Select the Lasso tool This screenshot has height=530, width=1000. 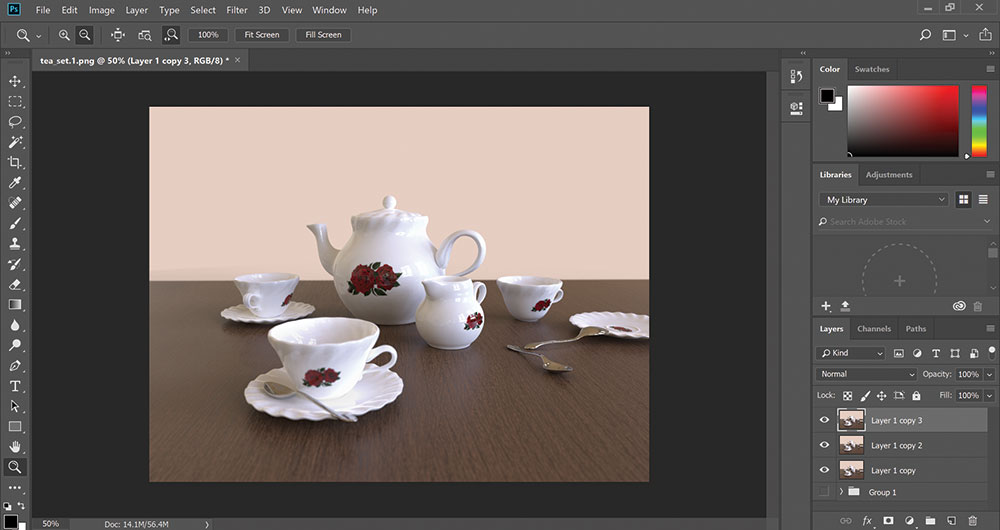coord(15,122)
